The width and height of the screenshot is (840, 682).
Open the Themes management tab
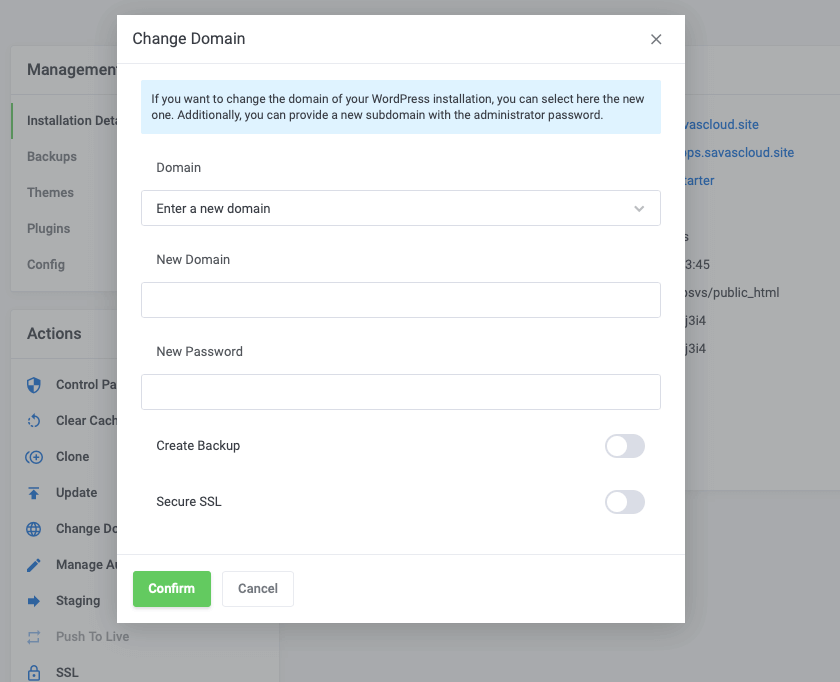(x=50, y=192)
